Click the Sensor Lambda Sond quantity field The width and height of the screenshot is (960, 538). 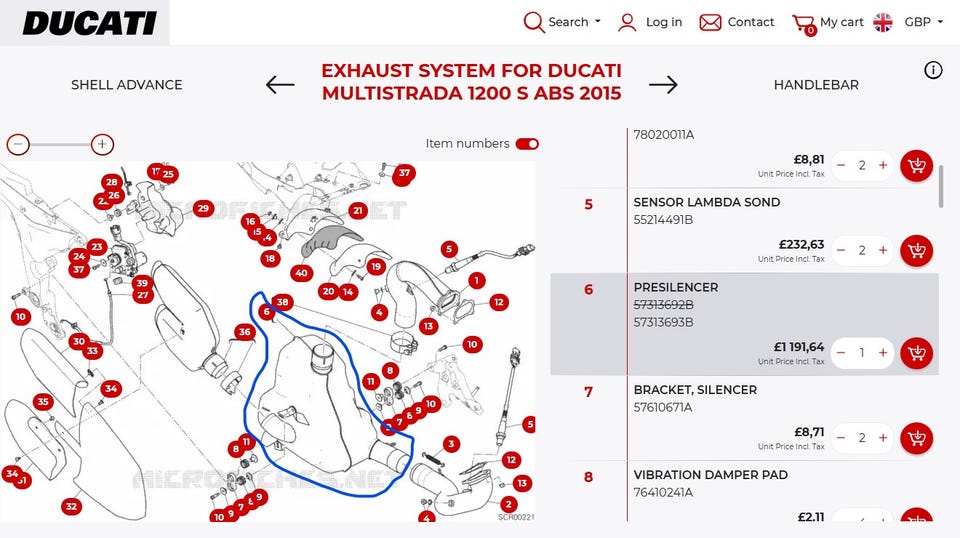tap(862, 250)
